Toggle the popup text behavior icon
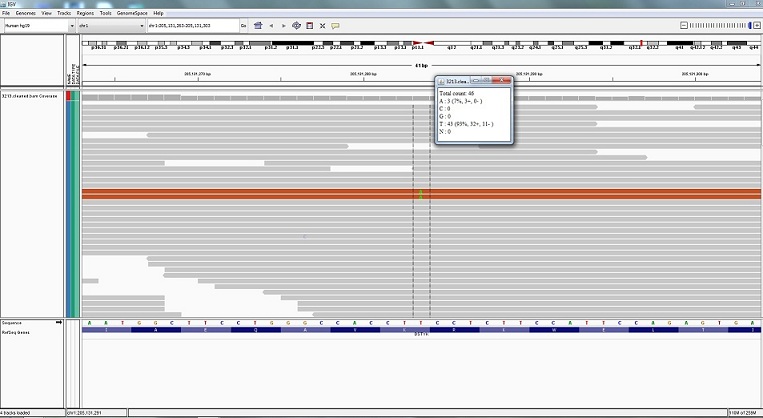 (x=335, y=26)
